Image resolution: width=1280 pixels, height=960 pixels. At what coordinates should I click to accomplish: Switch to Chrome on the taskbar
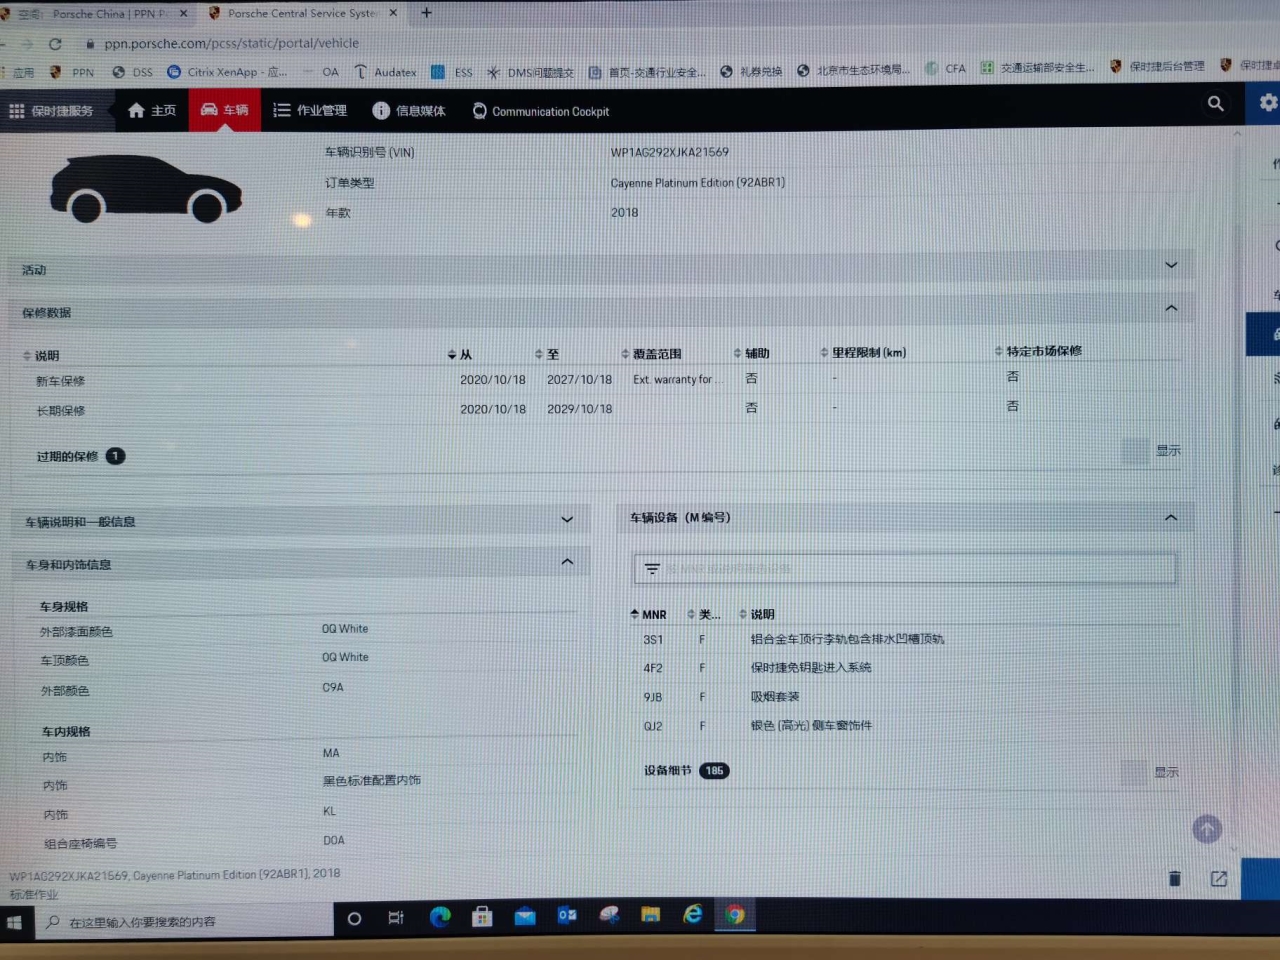coord(735,914)
